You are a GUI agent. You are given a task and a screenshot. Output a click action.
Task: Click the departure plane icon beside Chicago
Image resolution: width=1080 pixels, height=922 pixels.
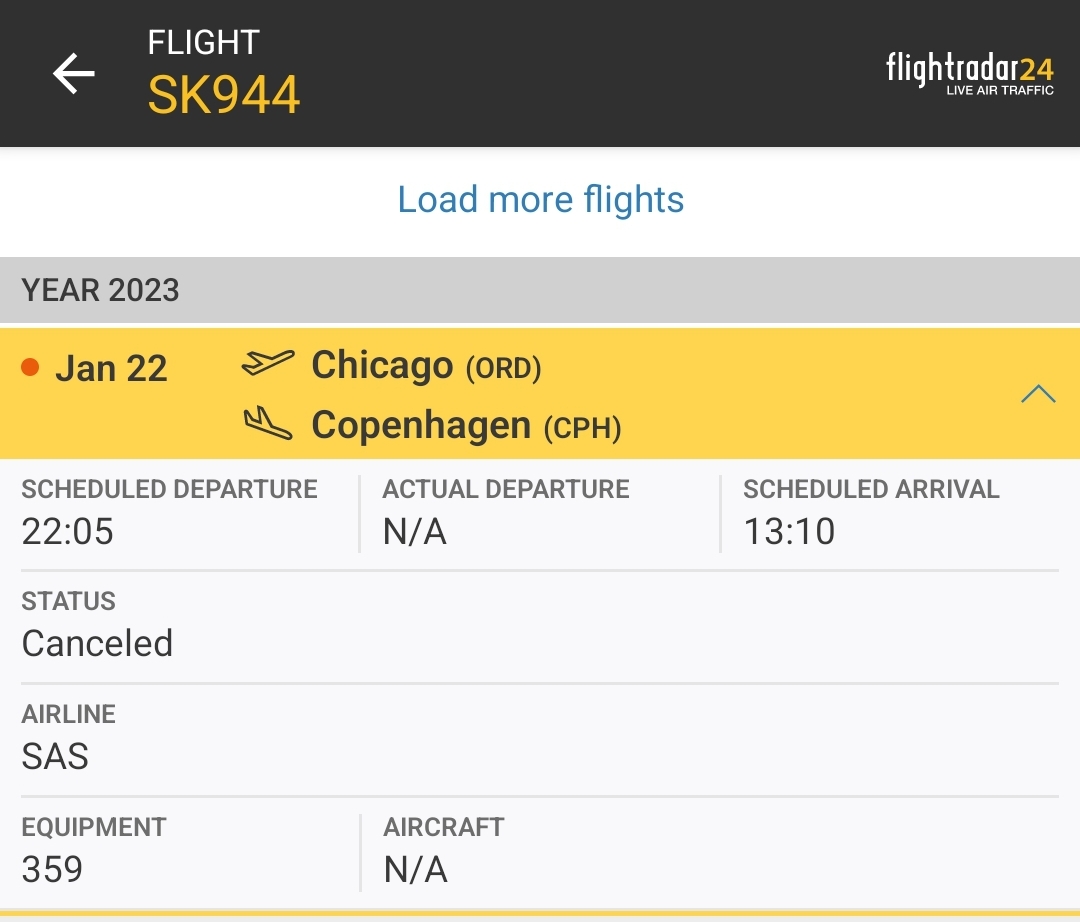click(x=268, y=364)
